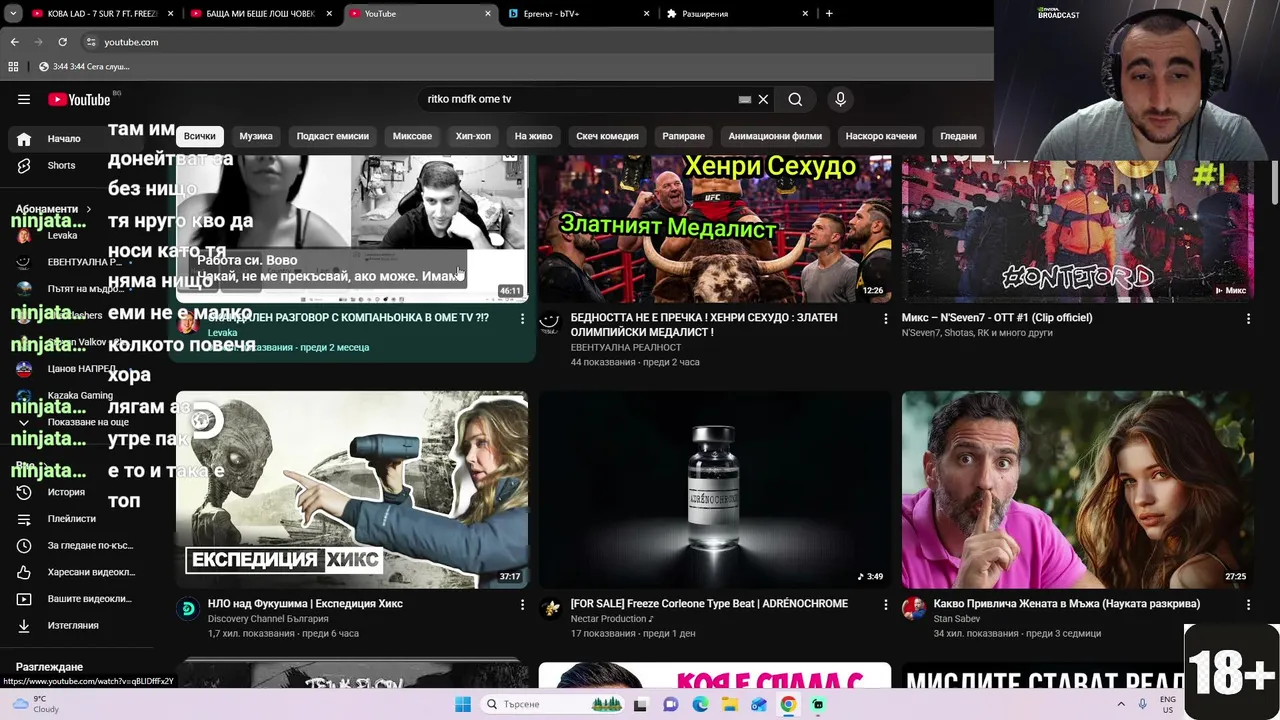The width and height of the screenshot is (1280, 720).
Task: Open the Chrome apps grid in bookmarks bar
Action: [x=13, y=66]
